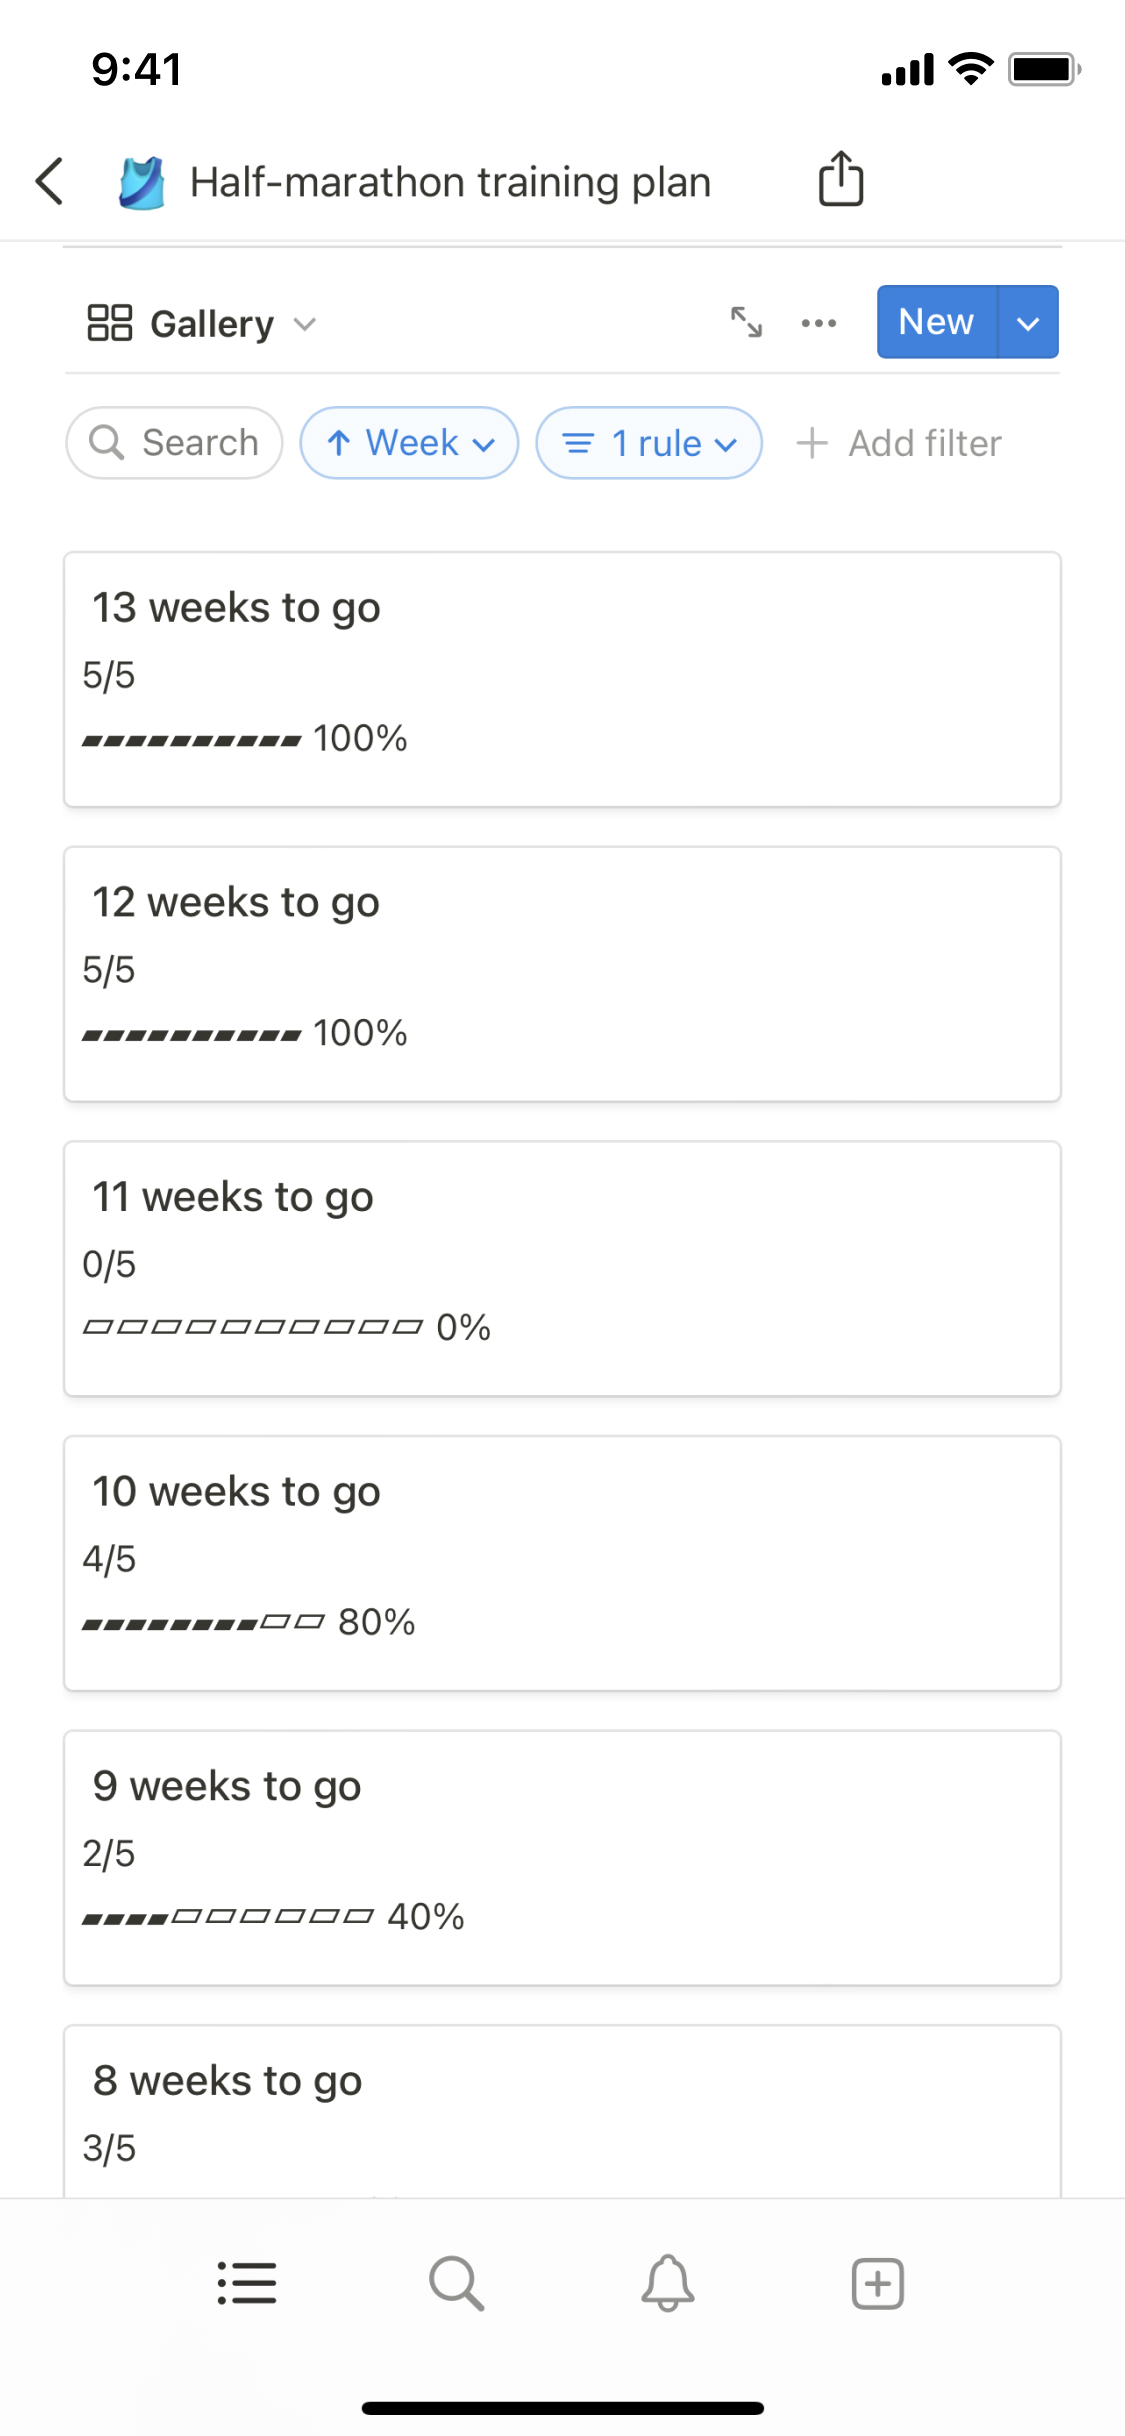The height and width of the screenshot is (2436, 1125).
Task: Open the dropdown arrow beside New
Action: (x=1028, y=322)
